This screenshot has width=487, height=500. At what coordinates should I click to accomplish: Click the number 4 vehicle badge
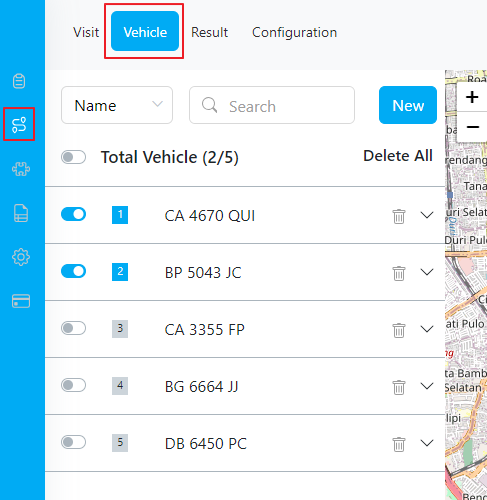[x=120, y=386]
